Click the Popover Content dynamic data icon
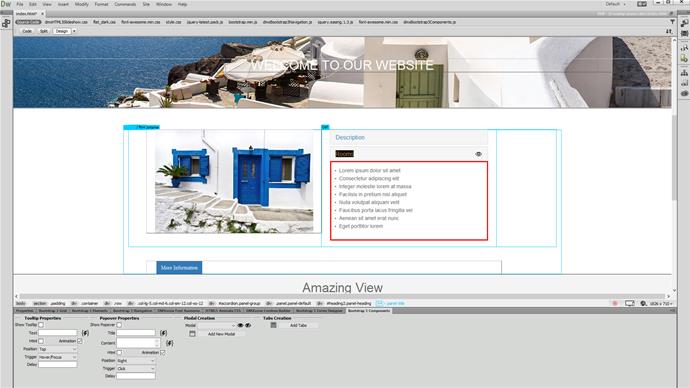Viewport: 690px width, 388px height. pos(169,343)
